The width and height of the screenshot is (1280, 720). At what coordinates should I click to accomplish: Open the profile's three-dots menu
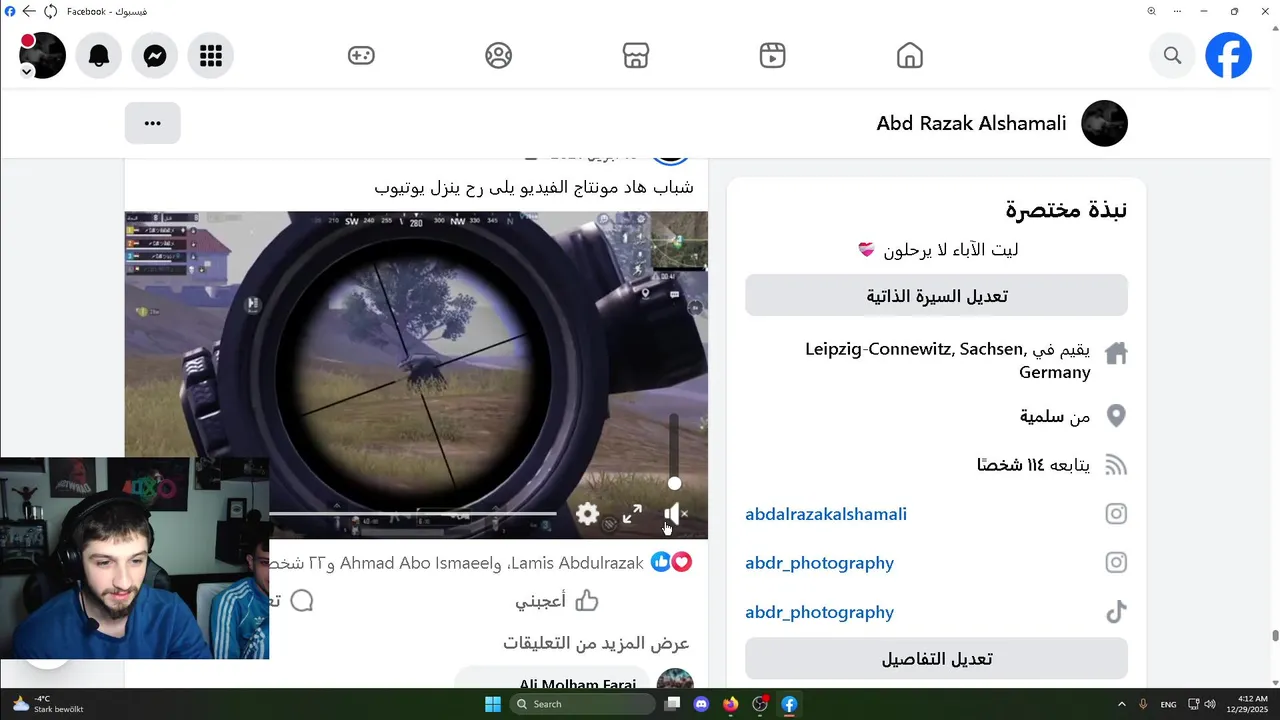[x=152, y=123]
